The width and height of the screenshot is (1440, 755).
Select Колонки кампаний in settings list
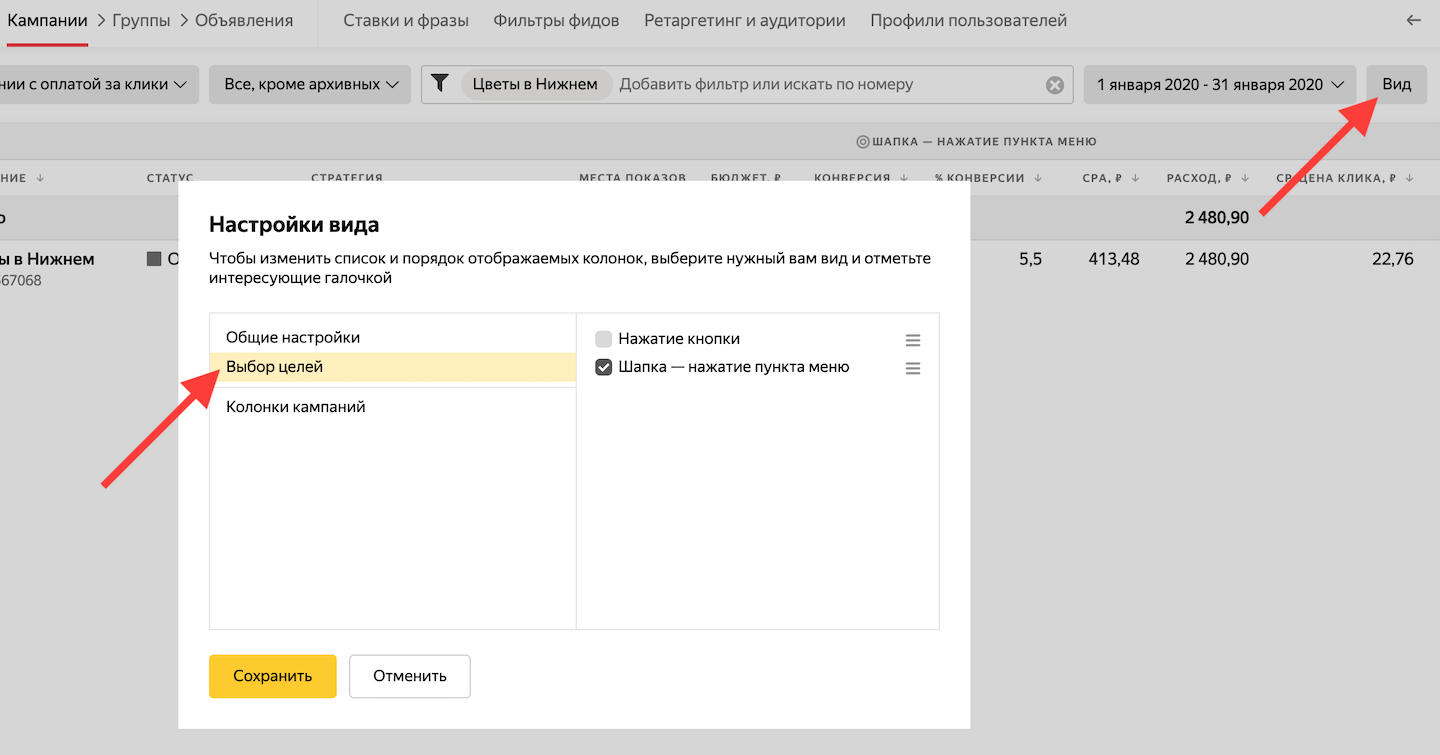tap(393, 407)
